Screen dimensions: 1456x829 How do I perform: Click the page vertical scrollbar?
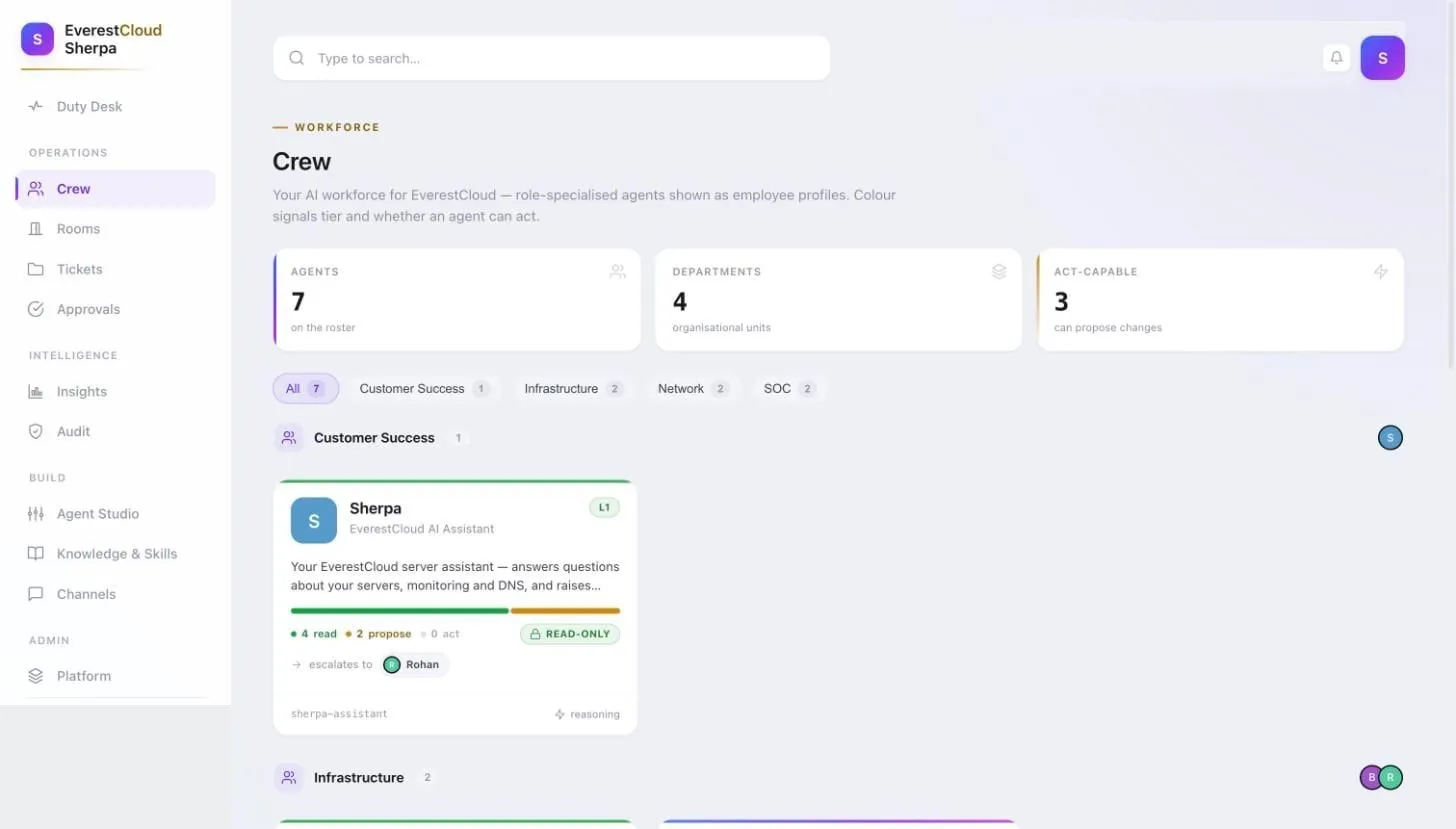pos(1451,185)
